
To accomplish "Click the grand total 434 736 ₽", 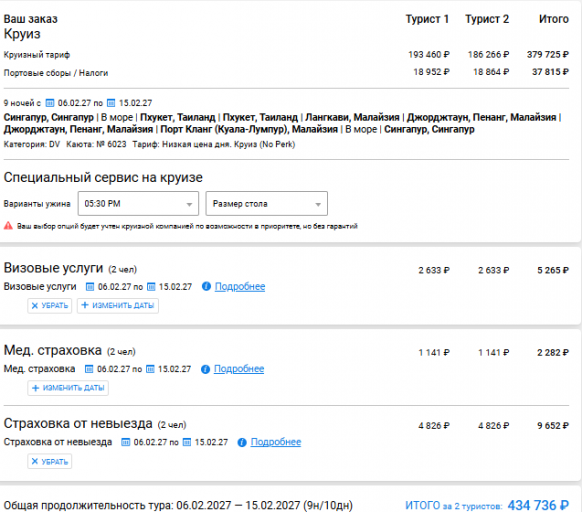I will [538, 505].
